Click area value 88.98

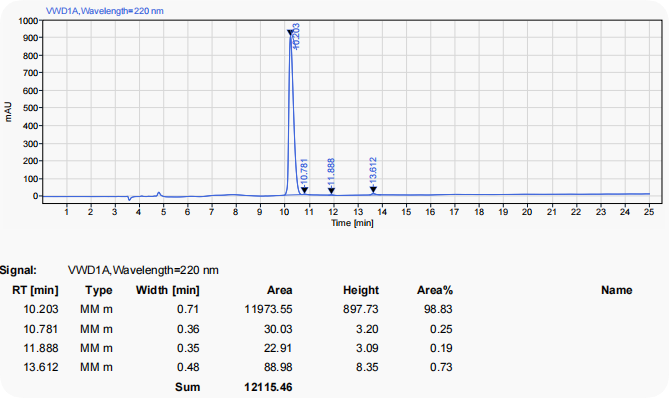(x=278, y=367)
